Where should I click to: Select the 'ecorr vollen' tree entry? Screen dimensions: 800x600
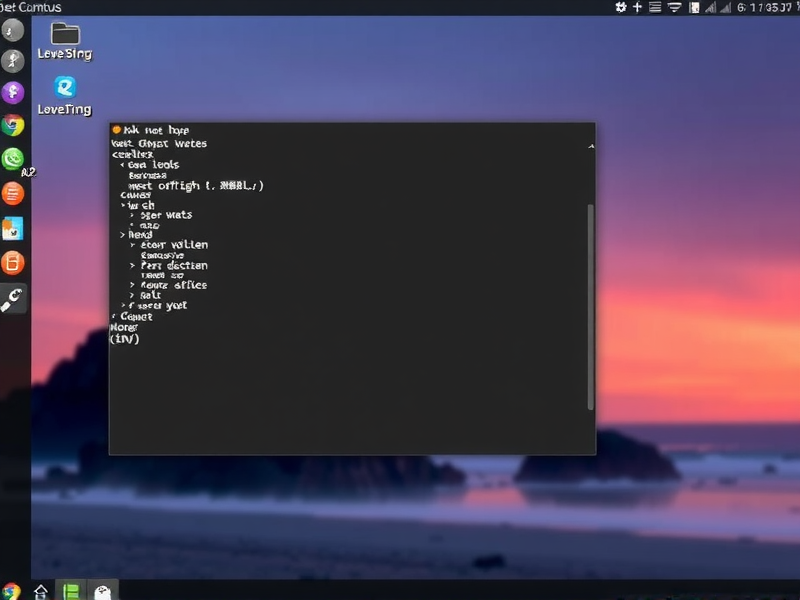click(x=174, y=245)
